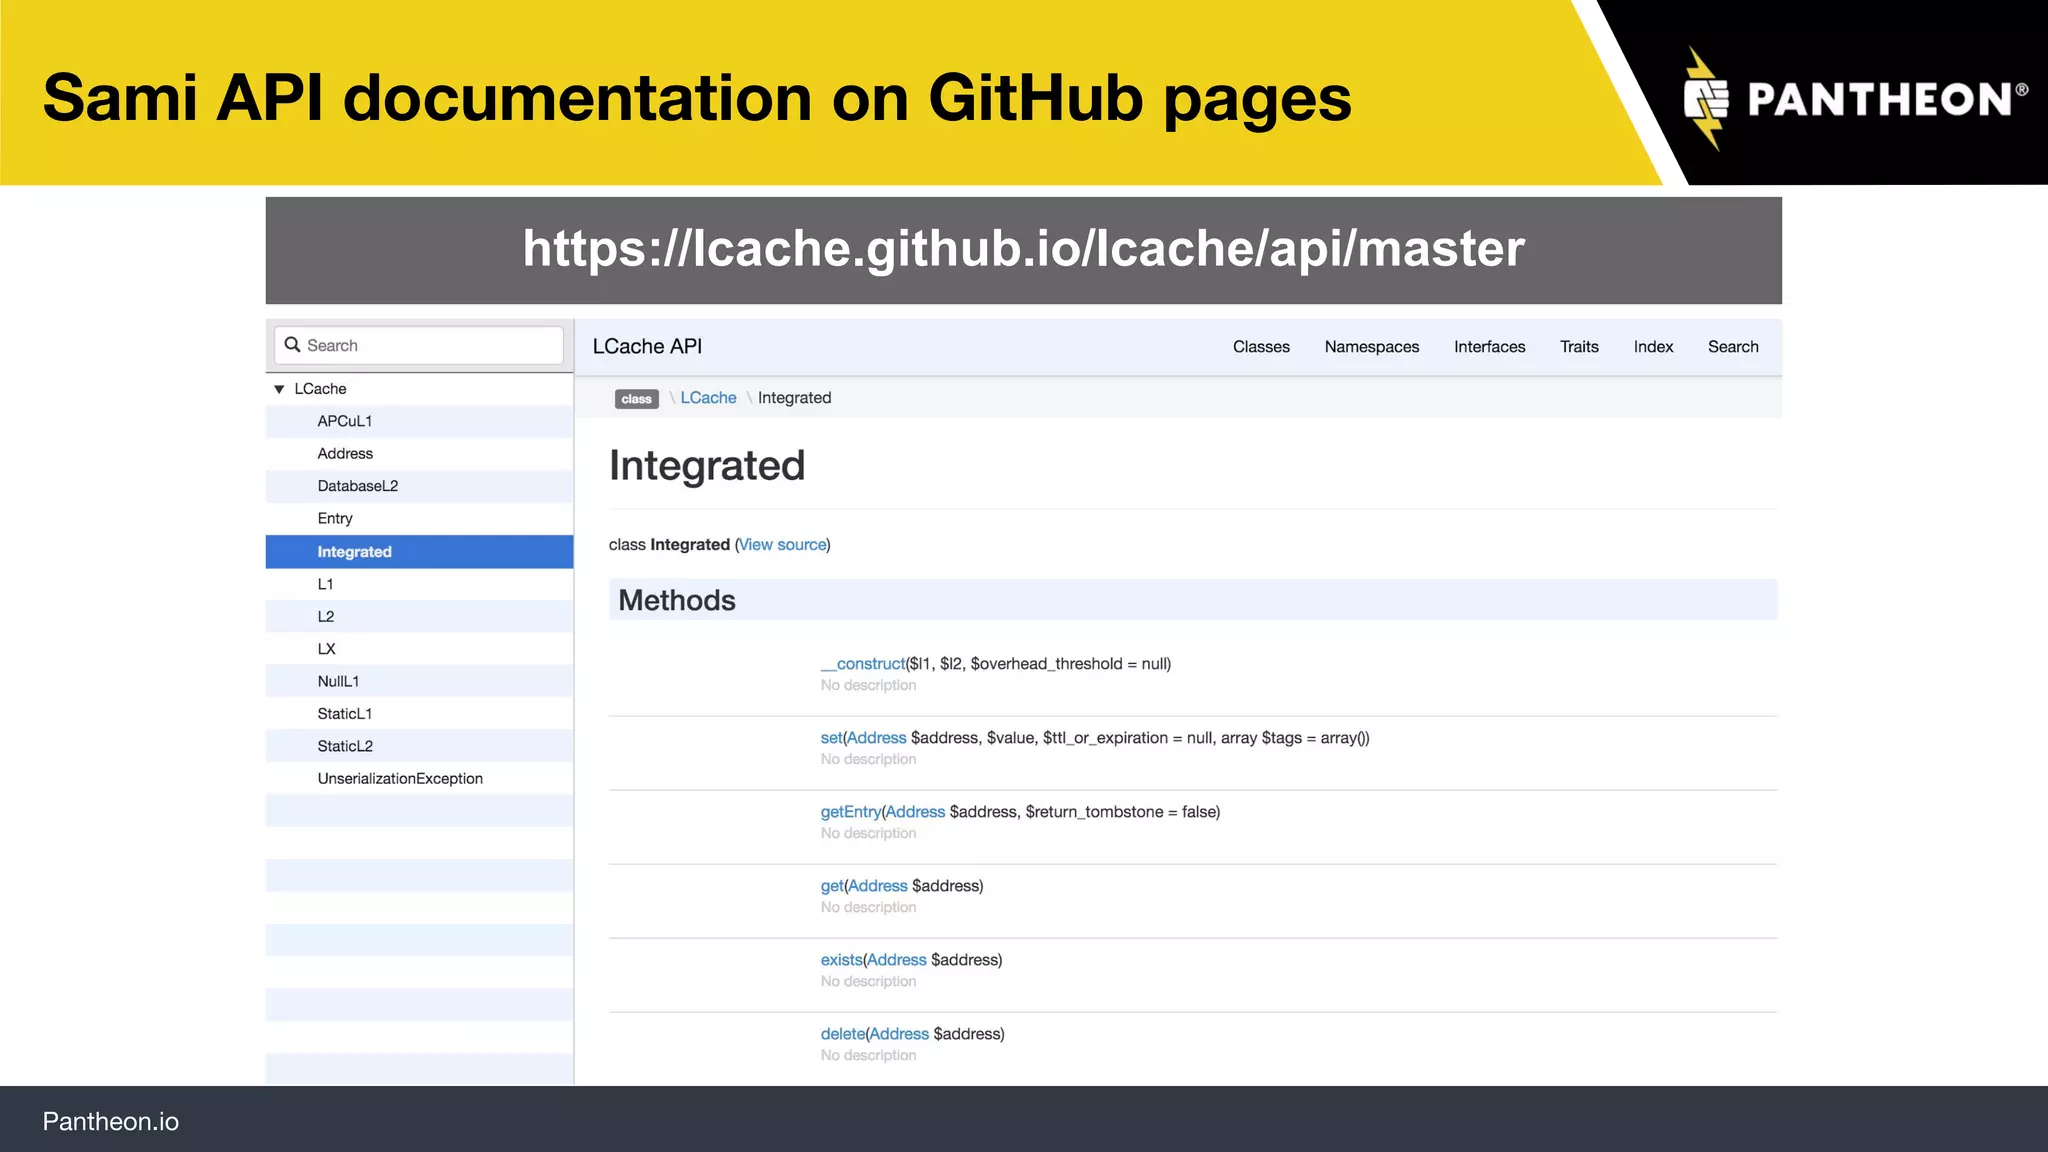Open the set method link
The image size is (2048, 1152).
tap(831, 738)
